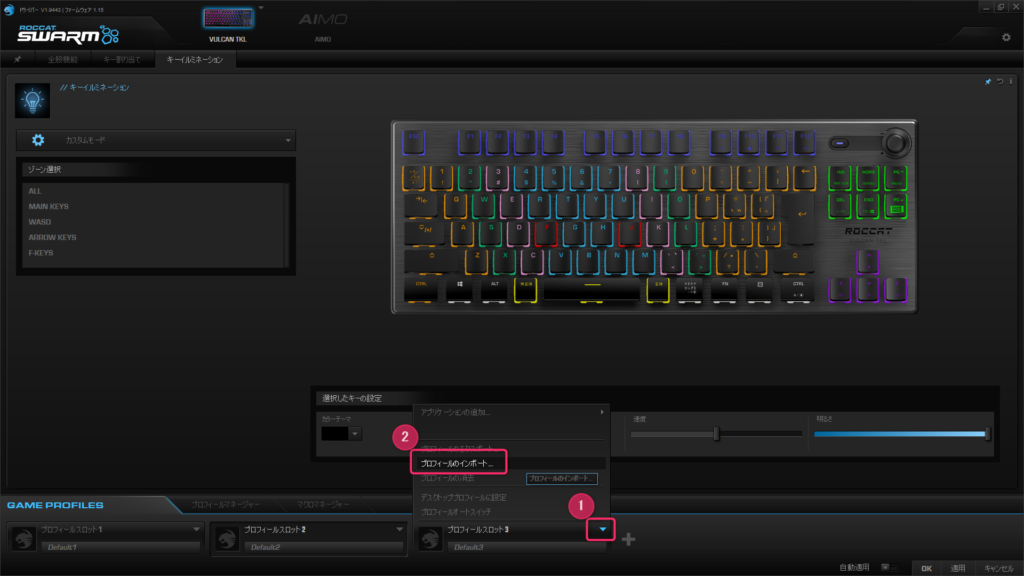Expand the アプリケーションの追加 submenu
Image resolution: width=1024 pixels, height=576 pixels.
512,412
